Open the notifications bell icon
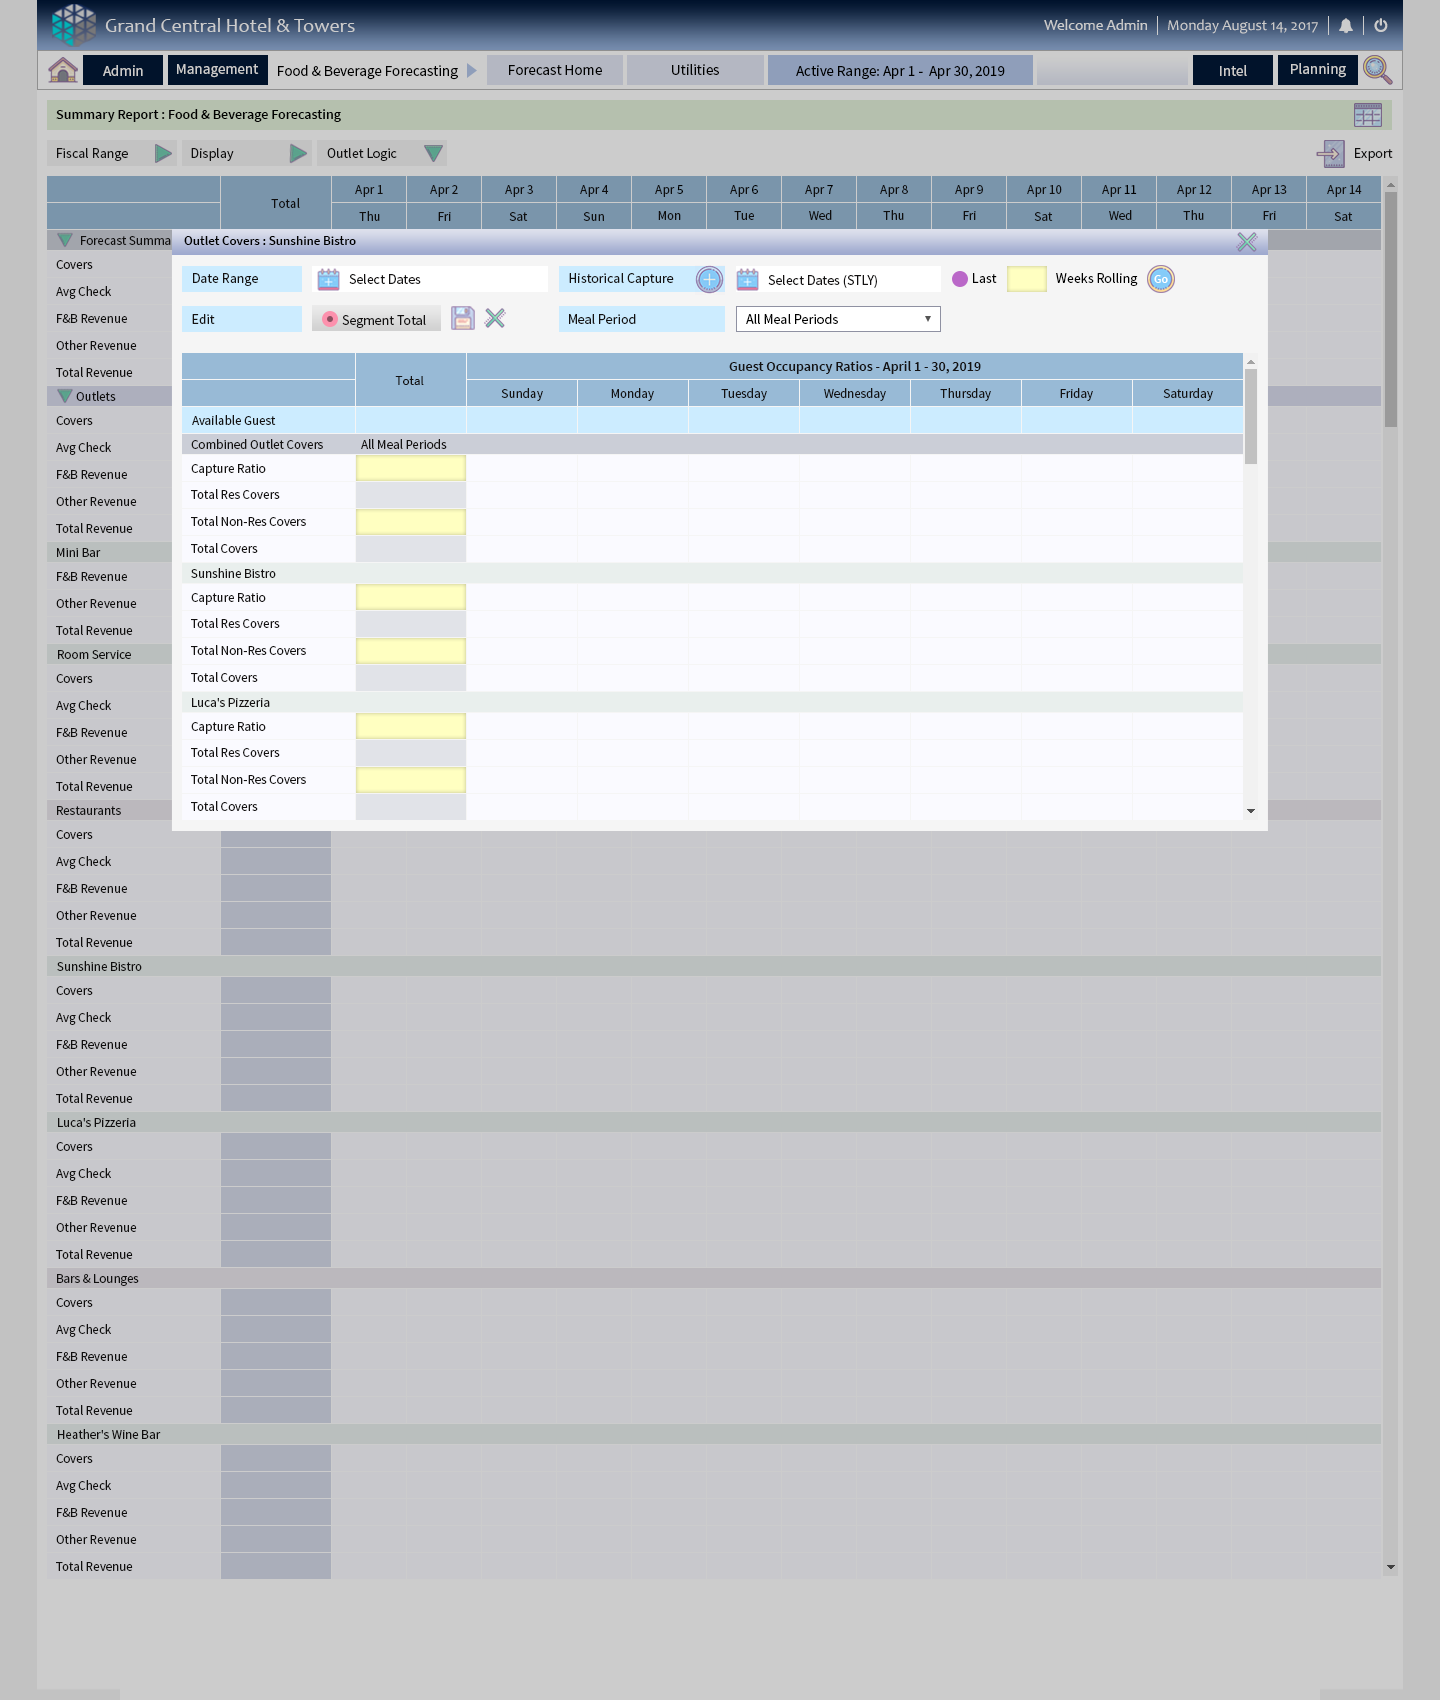The image size is (1440, 1700). 1346,26
